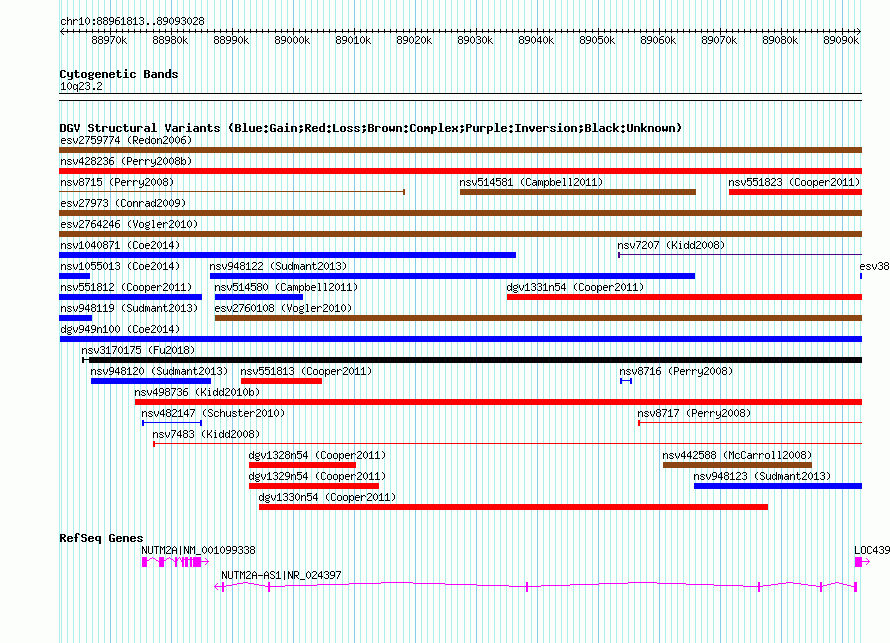
Task: Click the esv2759774 (Redon2006) variant label
Action: (x=126, y=140)
